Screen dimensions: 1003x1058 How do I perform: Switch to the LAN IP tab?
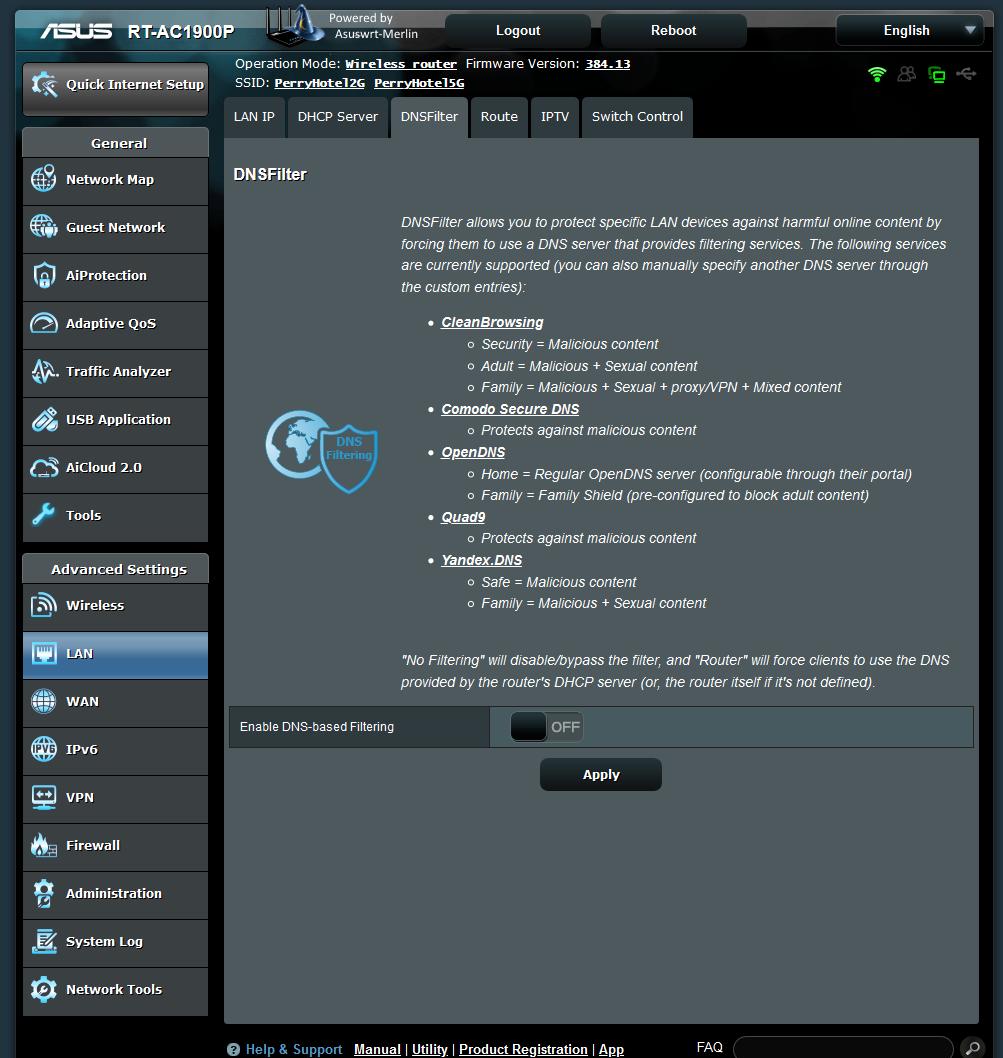(x=254, y=117)
